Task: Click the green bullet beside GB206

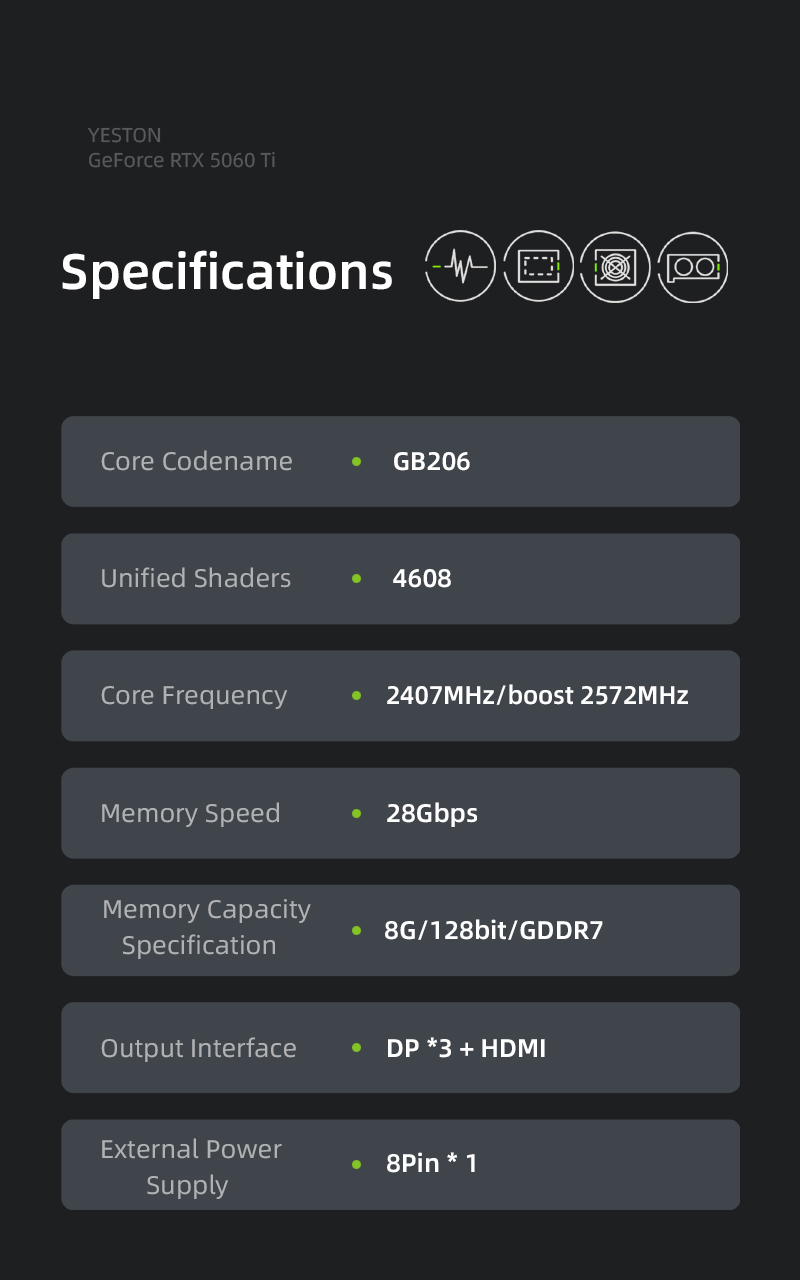Action: (357, 462)
